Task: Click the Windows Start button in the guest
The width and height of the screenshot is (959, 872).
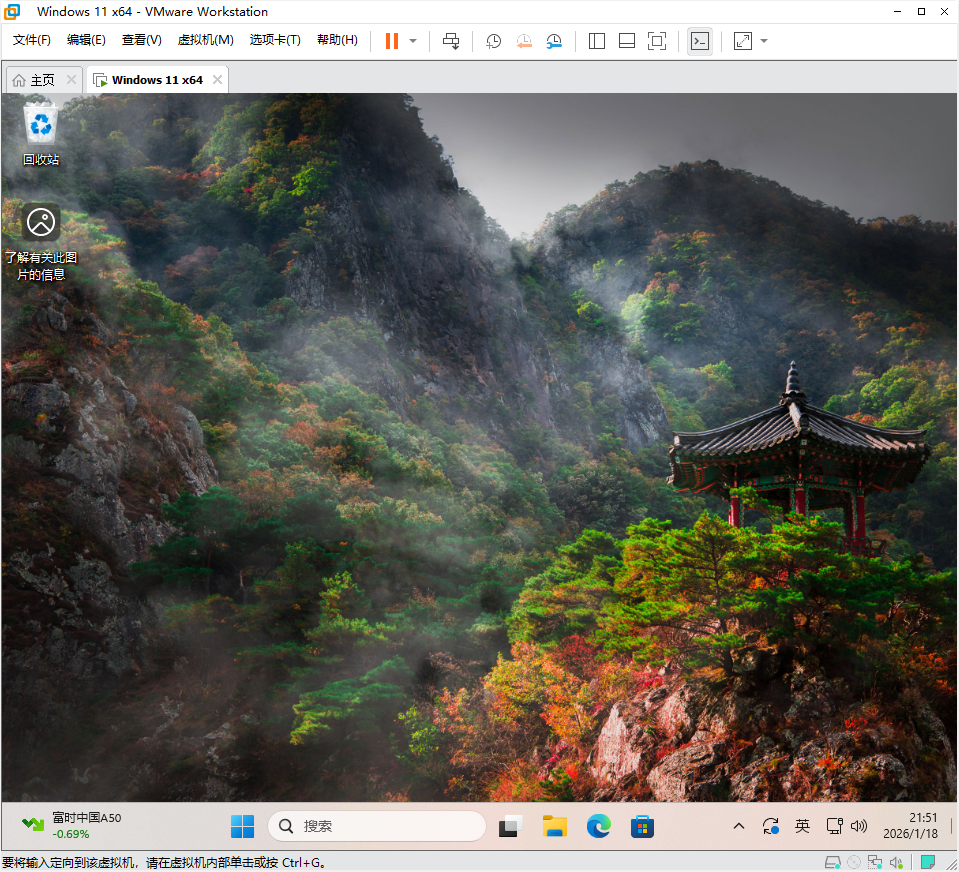Action: click(242, 826)
